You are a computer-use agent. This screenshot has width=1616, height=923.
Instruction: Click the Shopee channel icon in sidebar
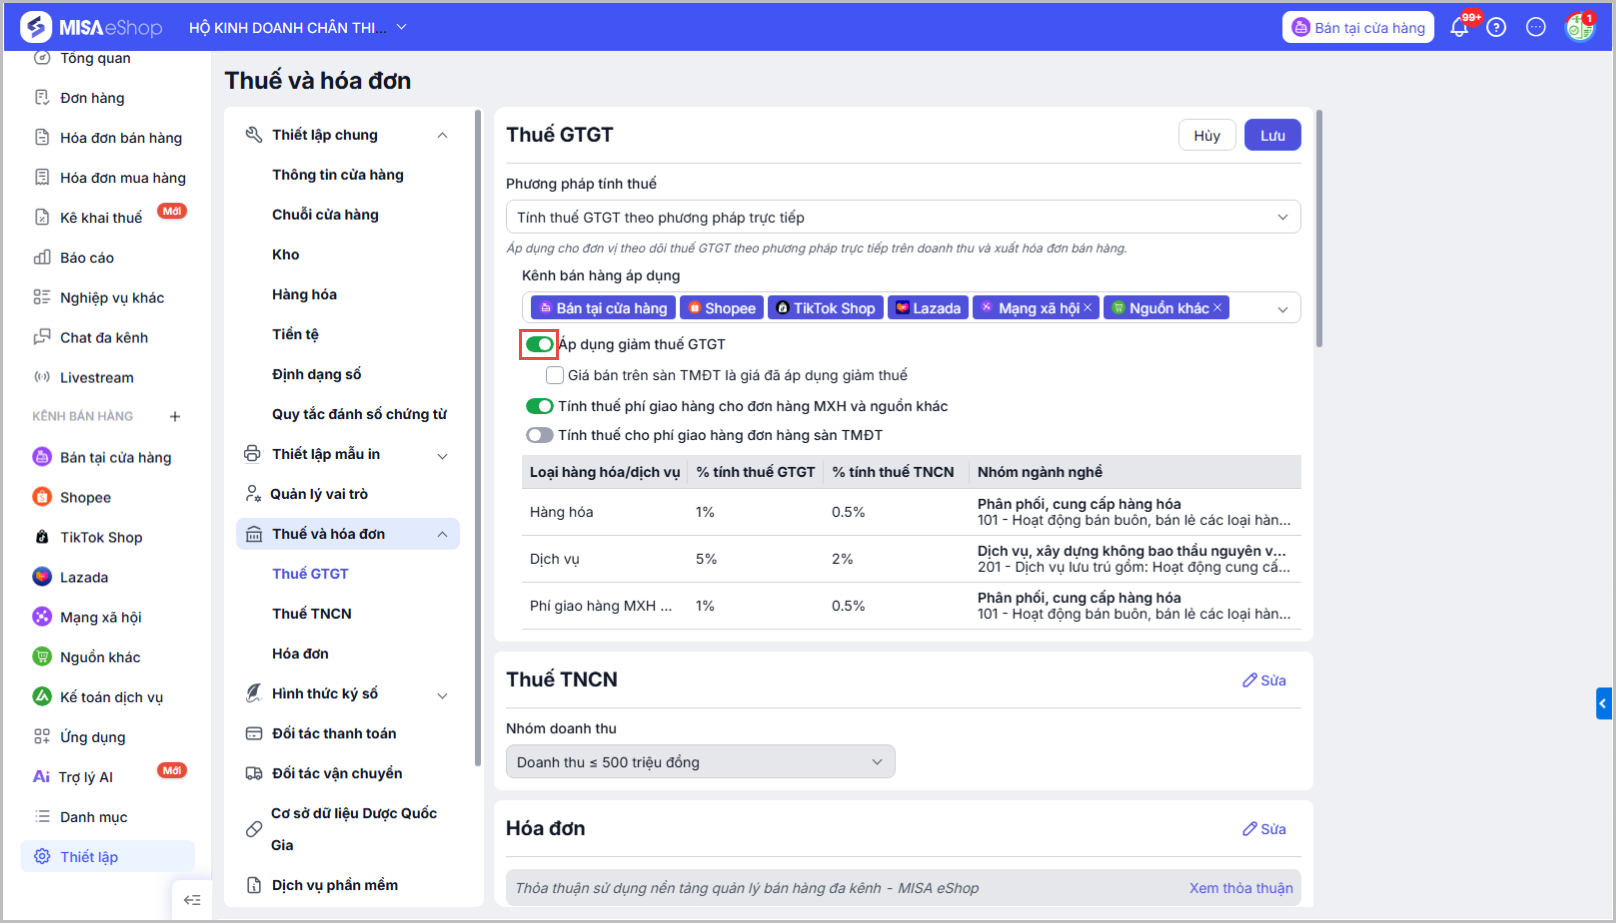click(42, 497)
